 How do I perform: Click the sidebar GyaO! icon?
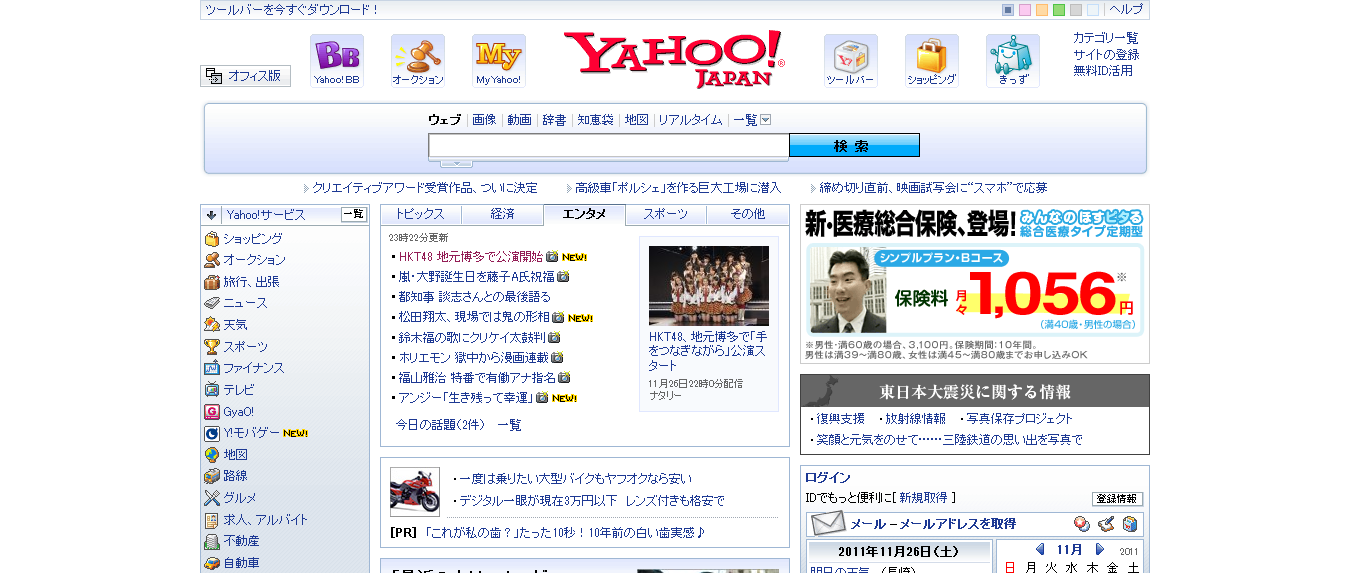click(212, 412)
